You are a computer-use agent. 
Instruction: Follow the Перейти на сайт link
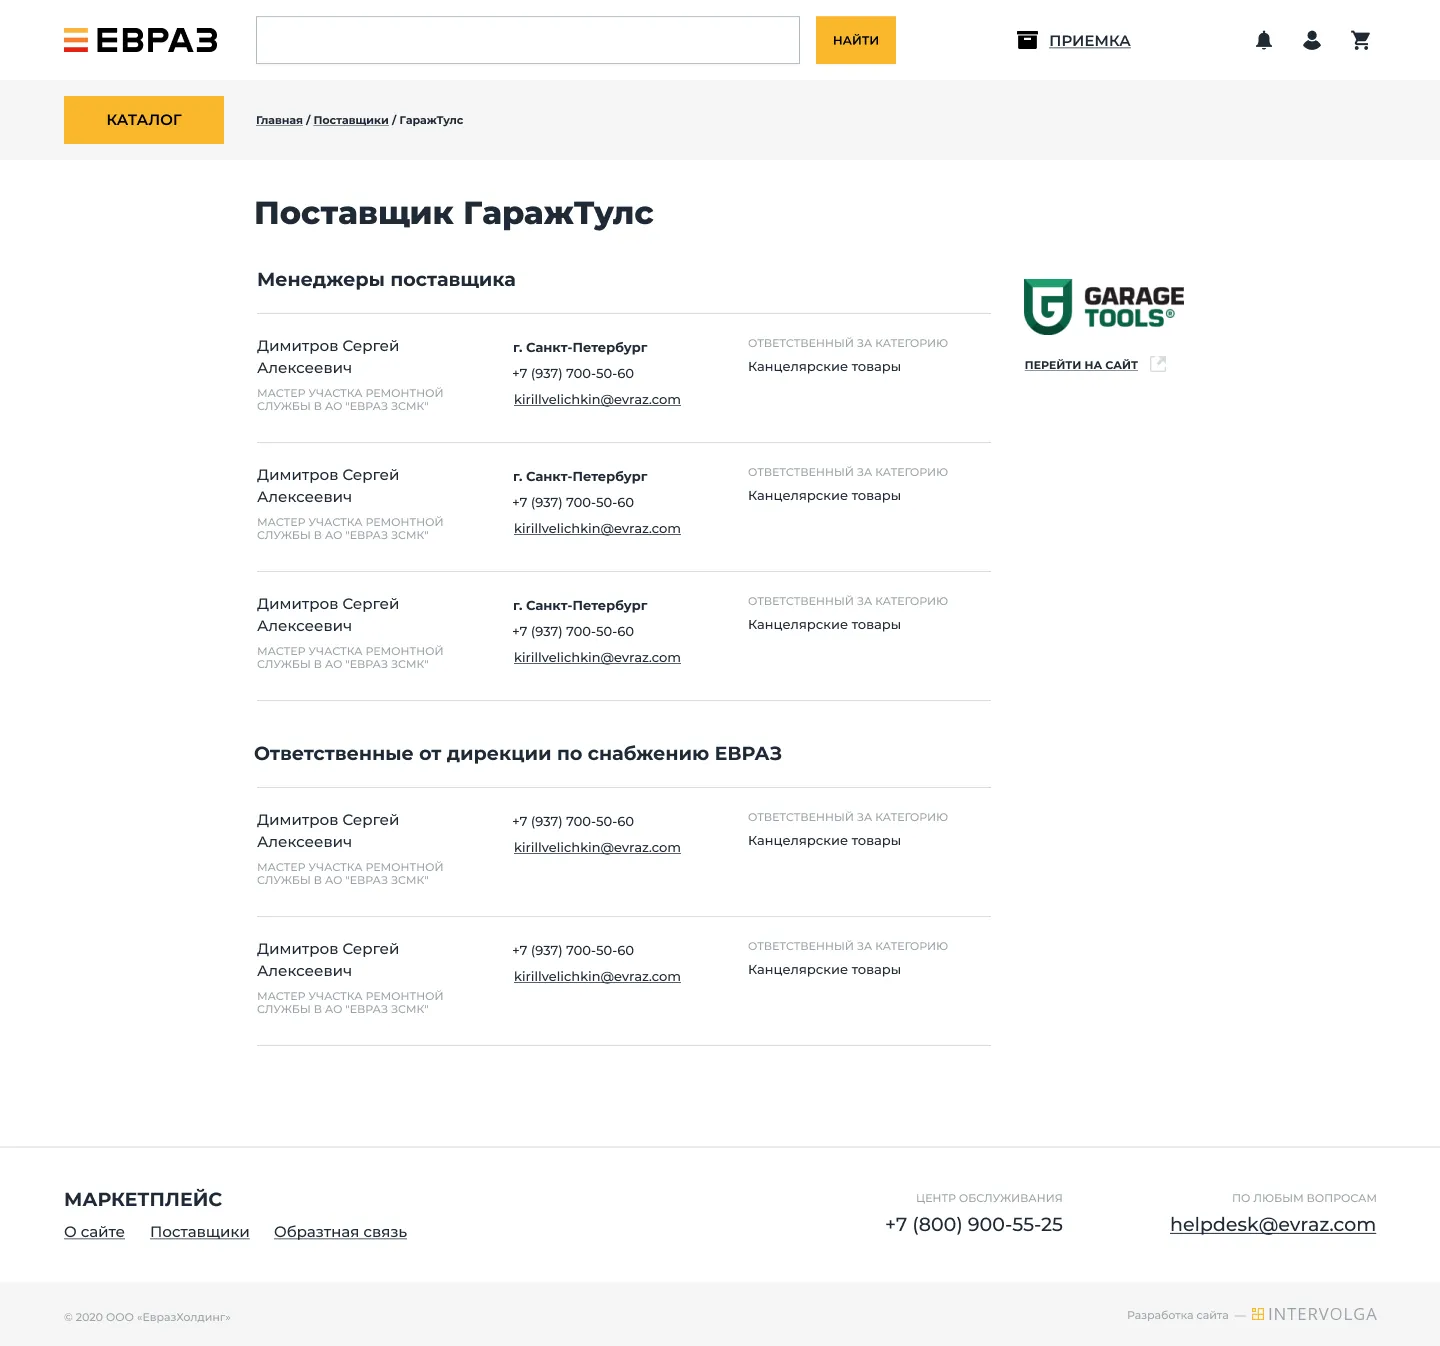point(1081,365)
